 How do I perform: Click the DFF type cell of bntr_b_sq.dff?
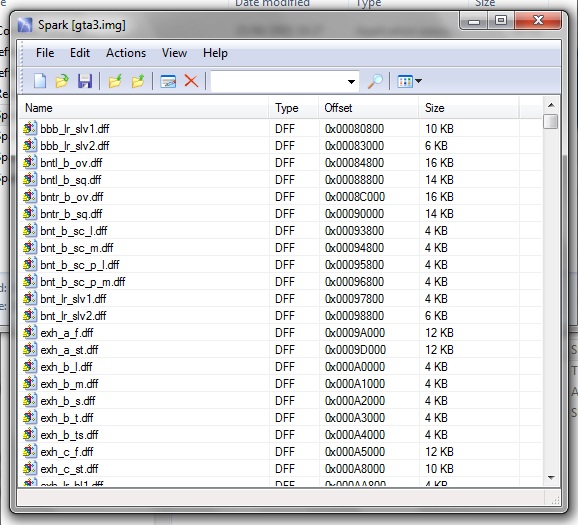coord(285,213)
